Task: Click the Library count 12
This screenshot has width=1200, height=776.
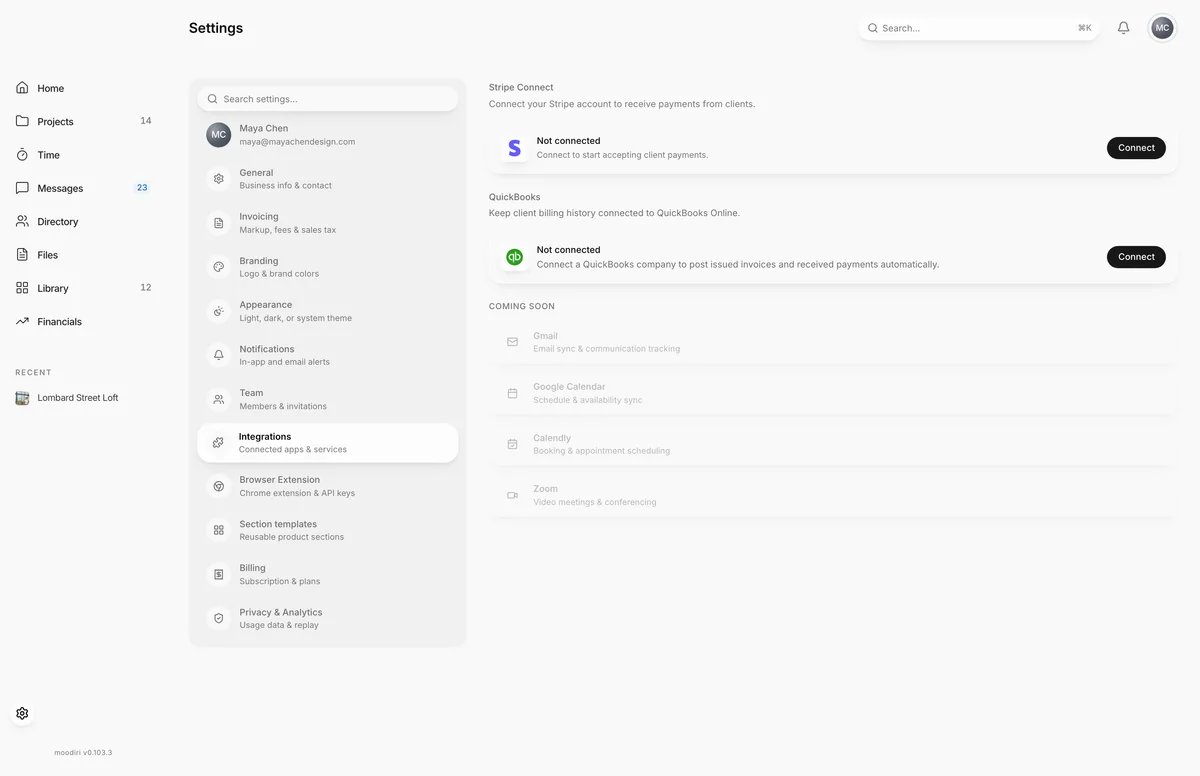Action: [x=146, y=288]
